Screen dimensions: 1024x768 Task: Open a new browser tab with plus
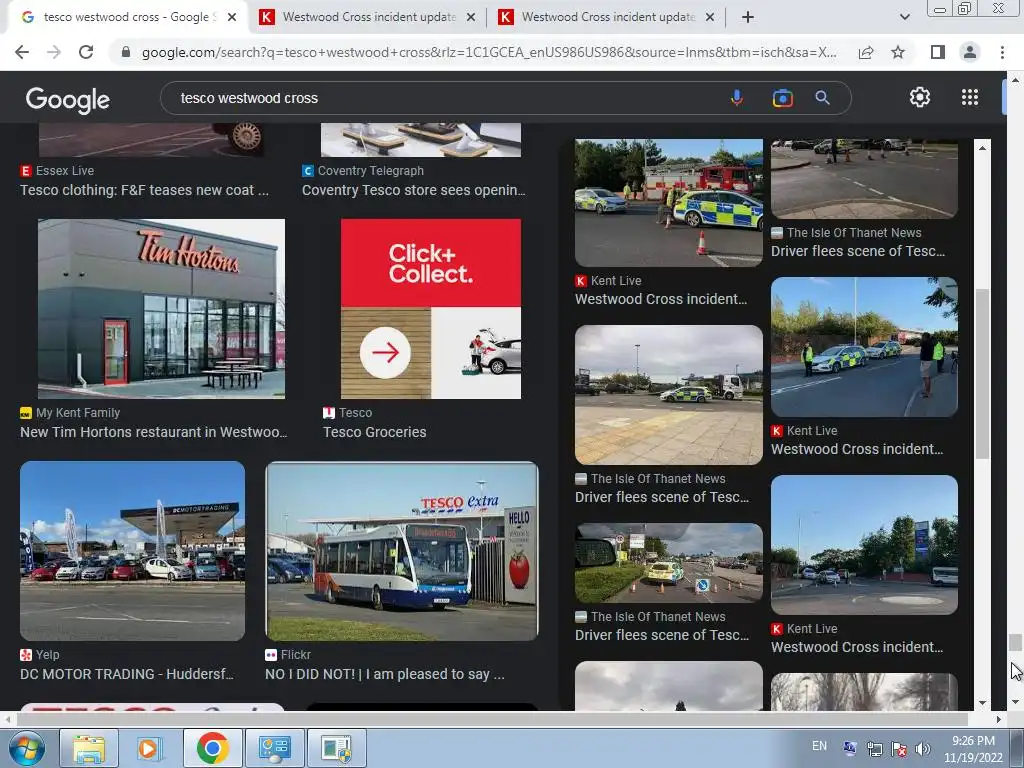(748, 17)
